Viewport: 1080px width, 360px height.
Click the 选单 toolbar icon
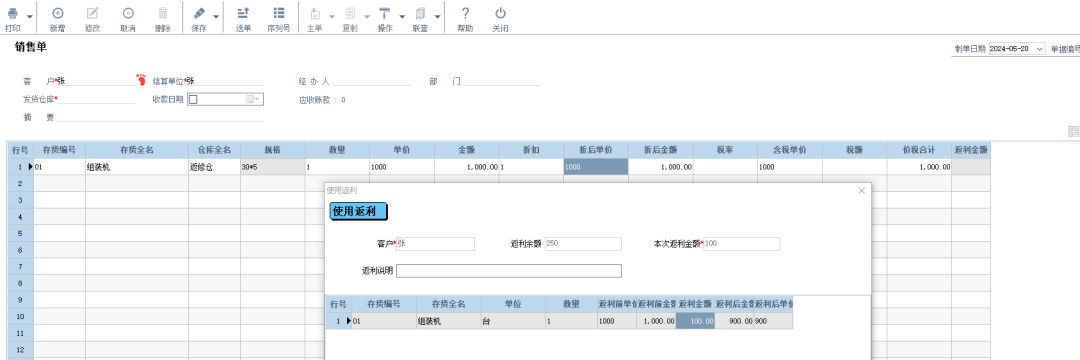[243, 13]
